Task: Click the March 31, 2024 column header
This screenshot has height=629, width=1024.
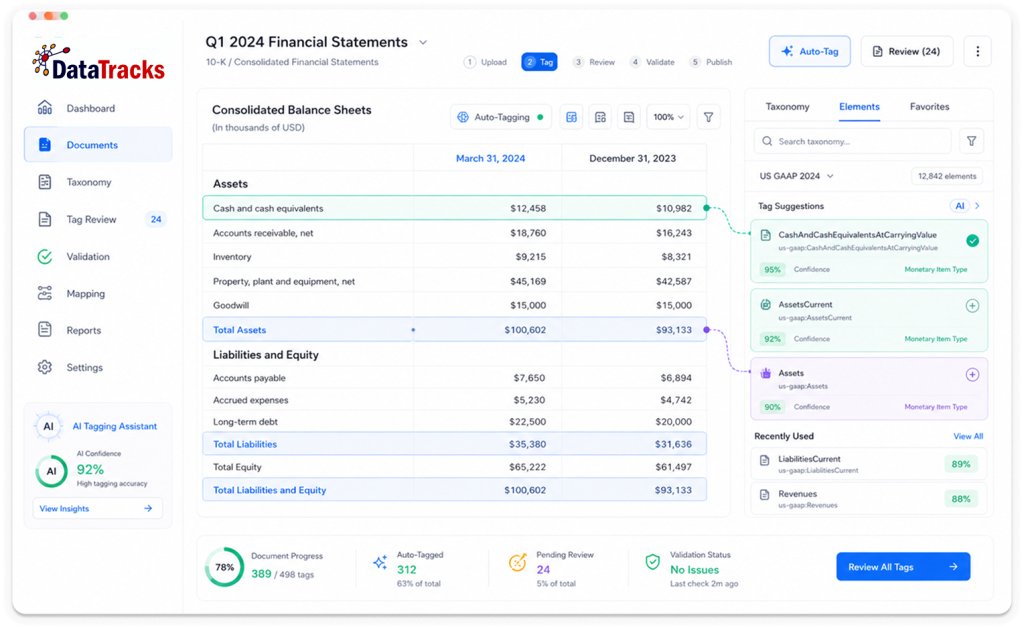Action: coord(490,159)
